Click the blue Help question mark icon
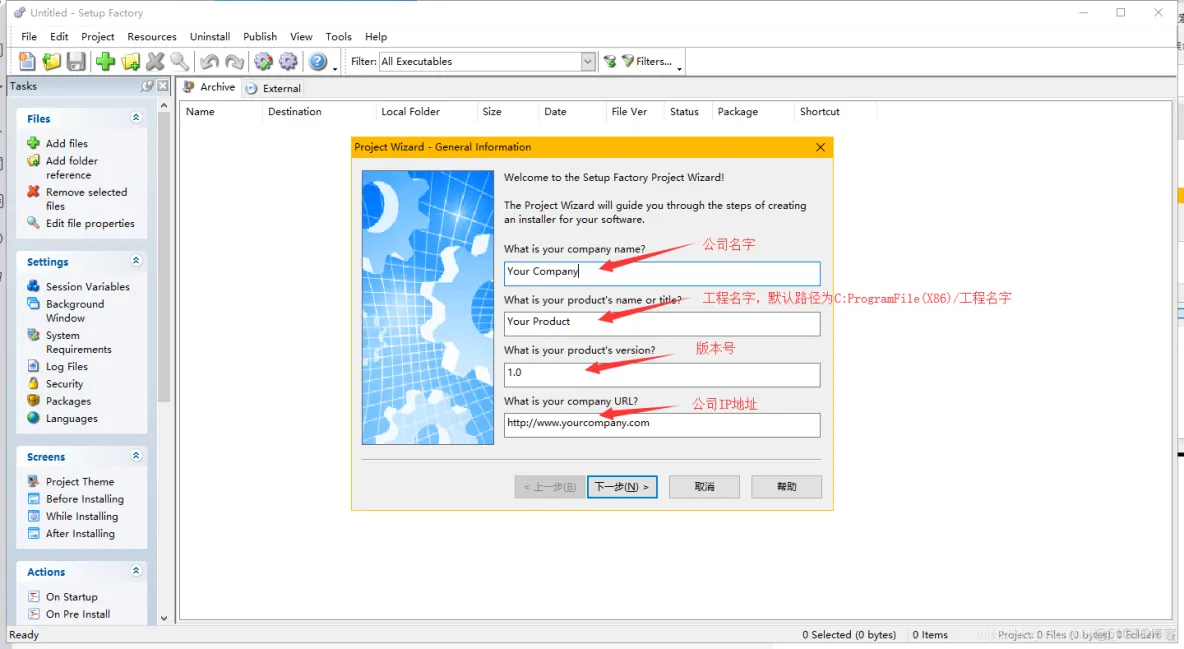The width and height of the screenshot is (1184, 649). 318,61
